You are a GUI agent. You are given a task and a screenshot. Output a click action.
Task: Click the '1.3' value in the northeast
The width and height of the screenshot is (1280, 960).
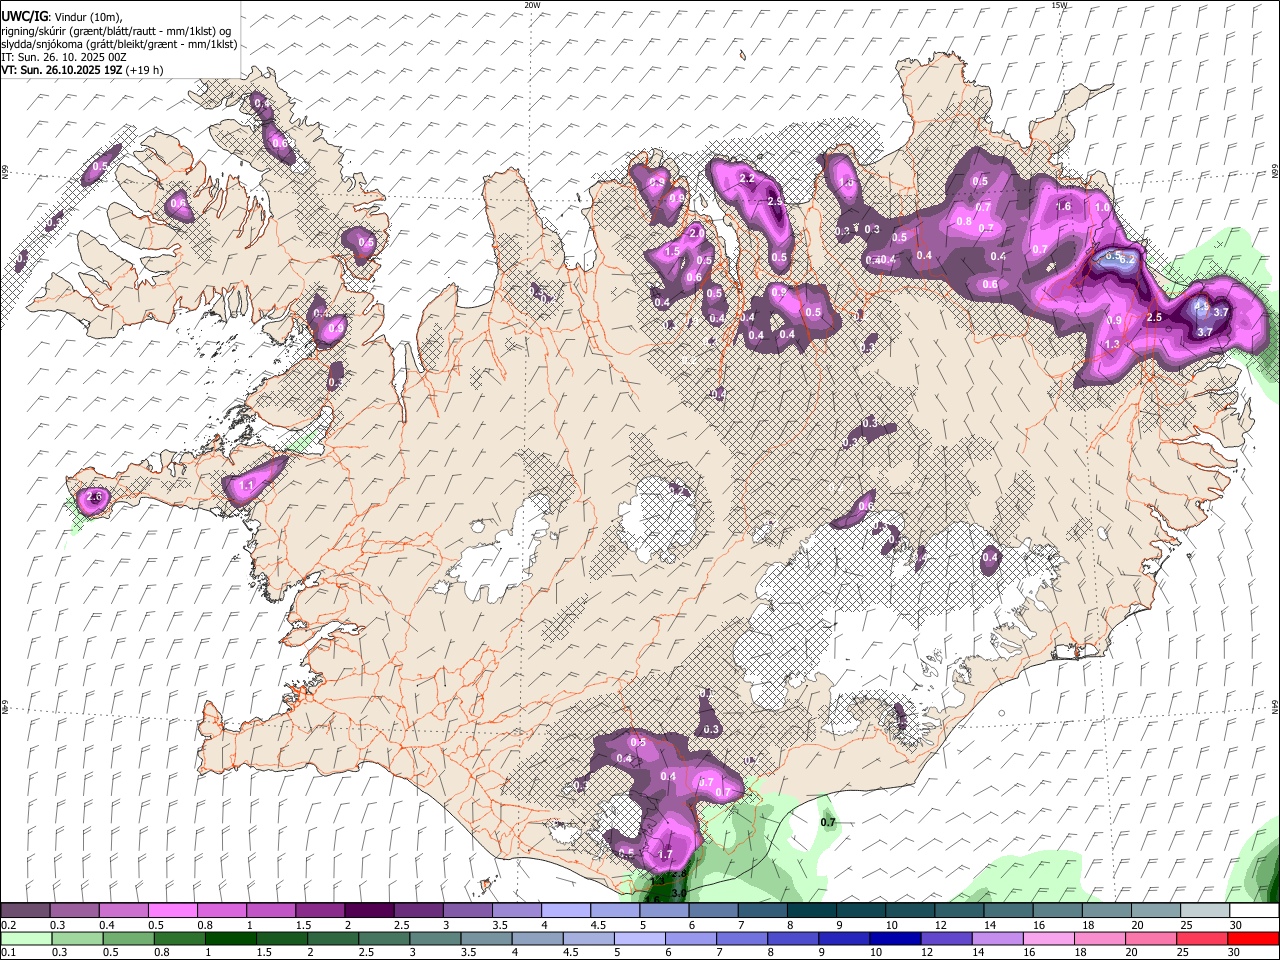(x=1112, y=344)
